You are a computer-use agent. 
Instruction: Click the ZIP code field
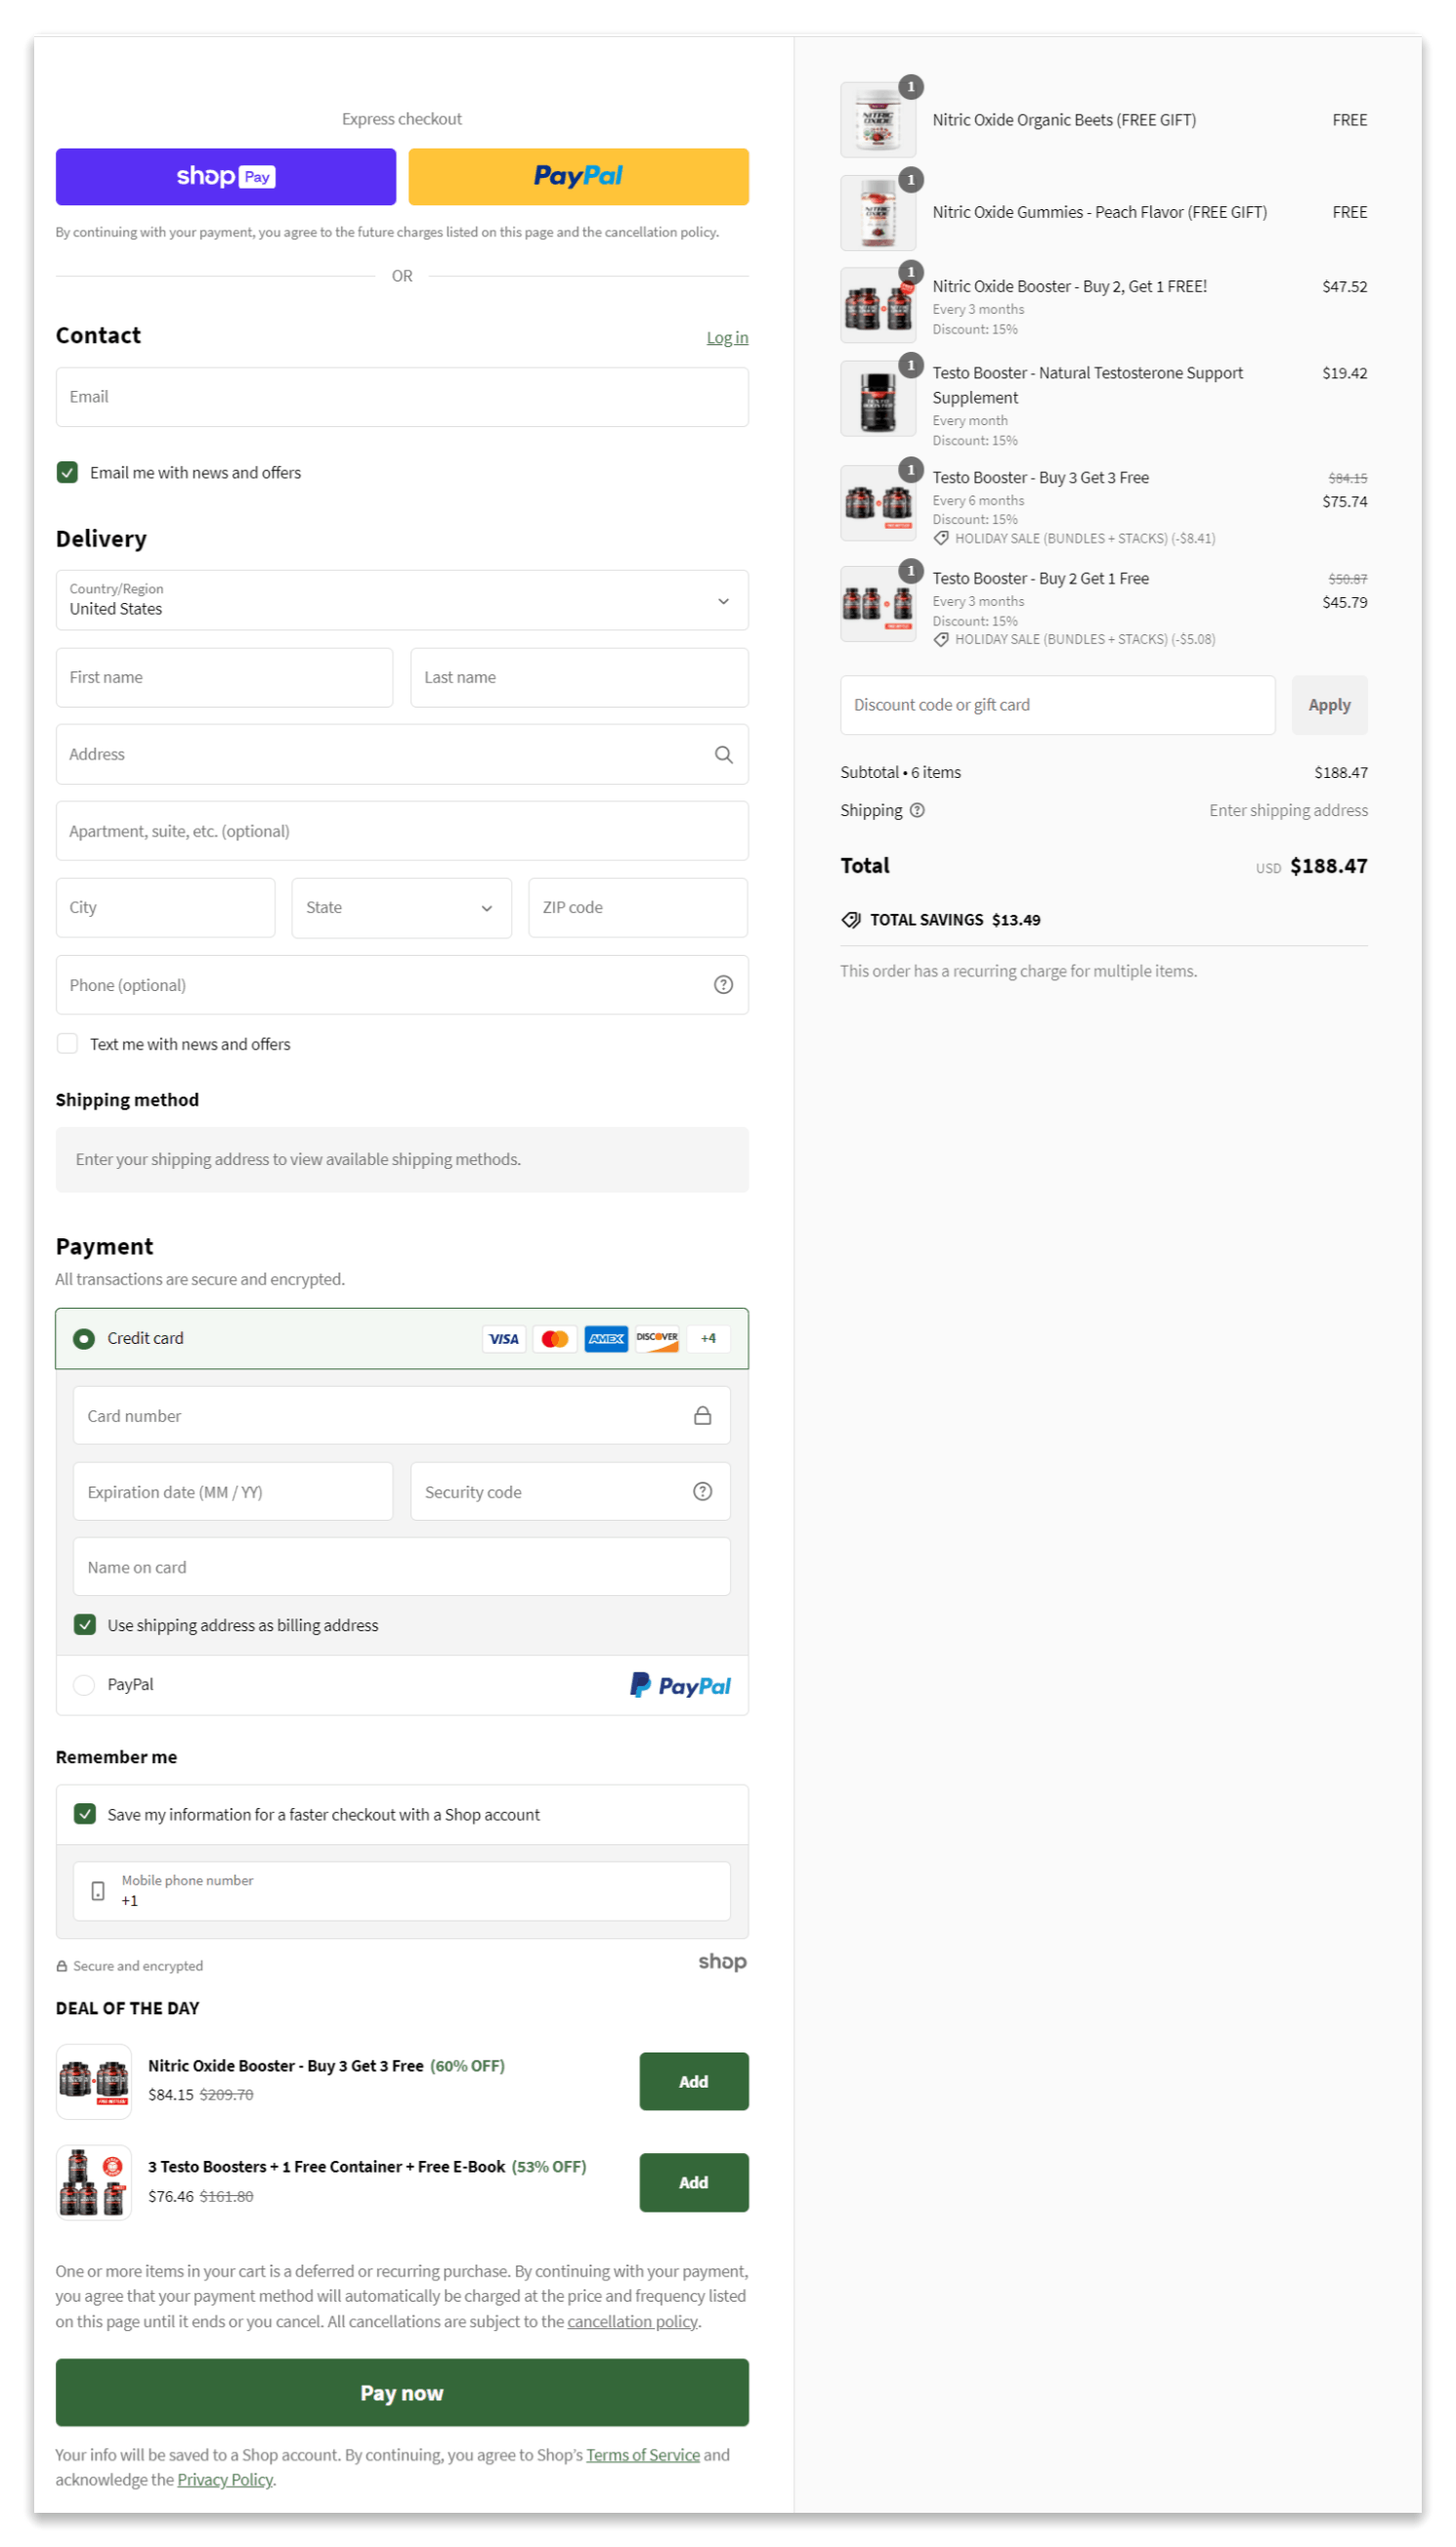638,907
